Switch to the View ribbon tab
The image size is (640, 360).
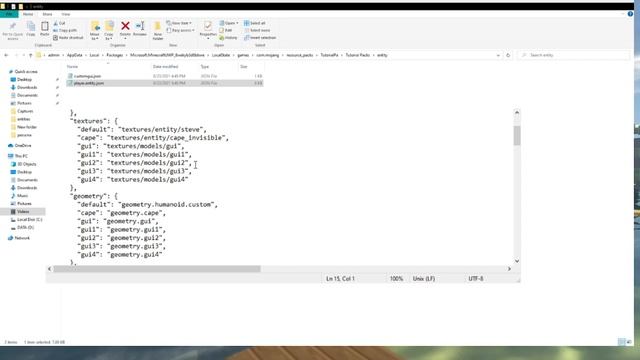pyautogui.click(x=66, y=14)
